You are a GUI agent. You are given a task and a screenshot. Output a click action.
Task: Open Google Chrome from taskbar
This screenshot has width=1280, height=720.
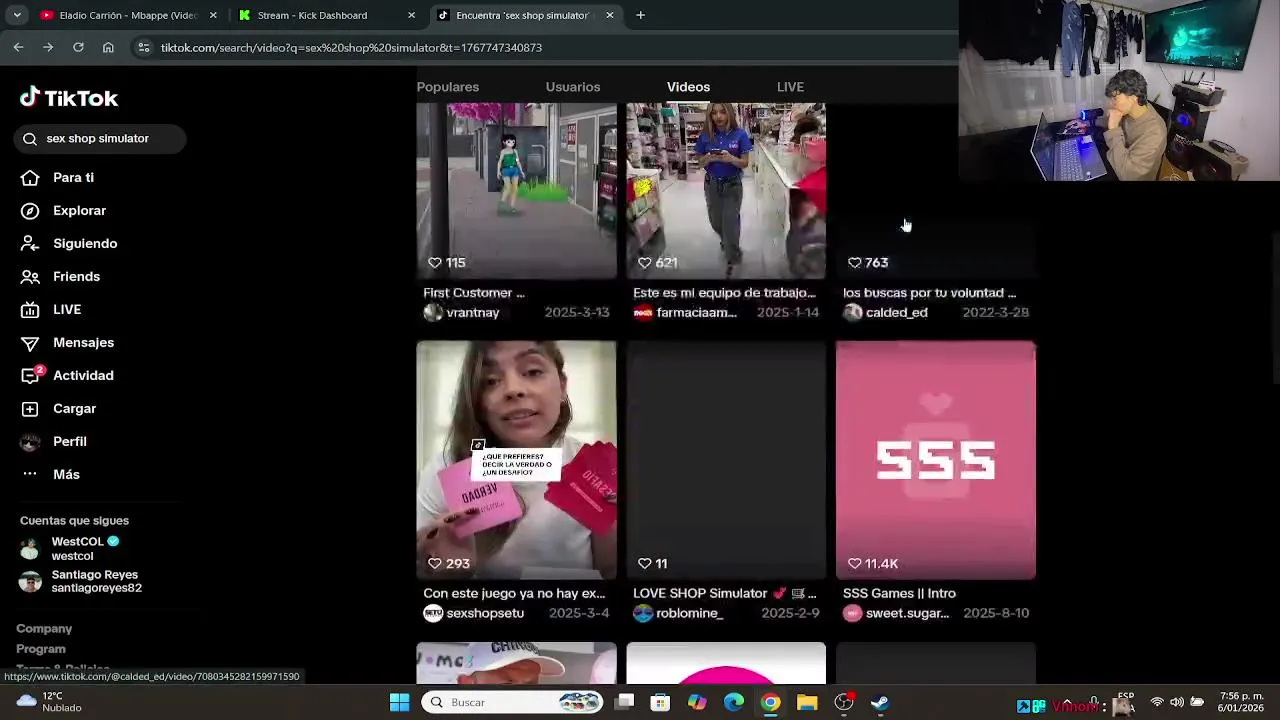[x=770, y=702]
